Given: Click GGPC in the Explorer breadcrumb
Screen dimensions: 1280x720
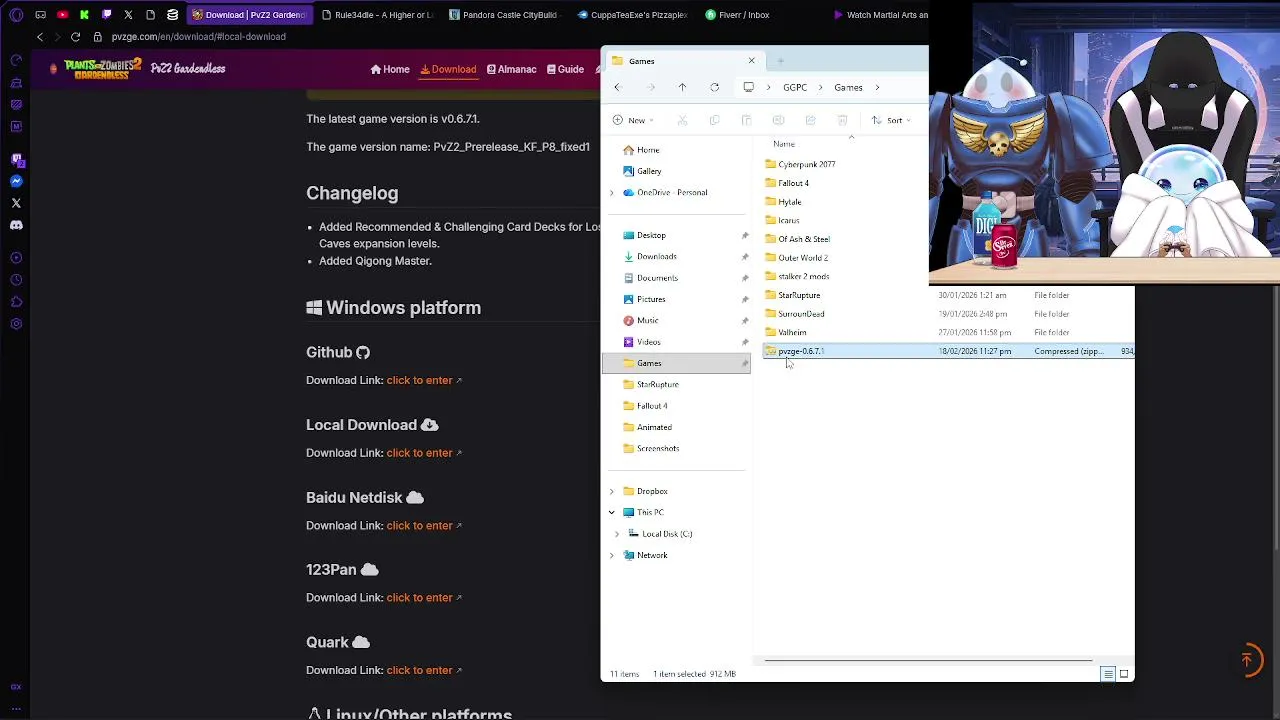Looking at the screenshot, I should click(795, 88).
